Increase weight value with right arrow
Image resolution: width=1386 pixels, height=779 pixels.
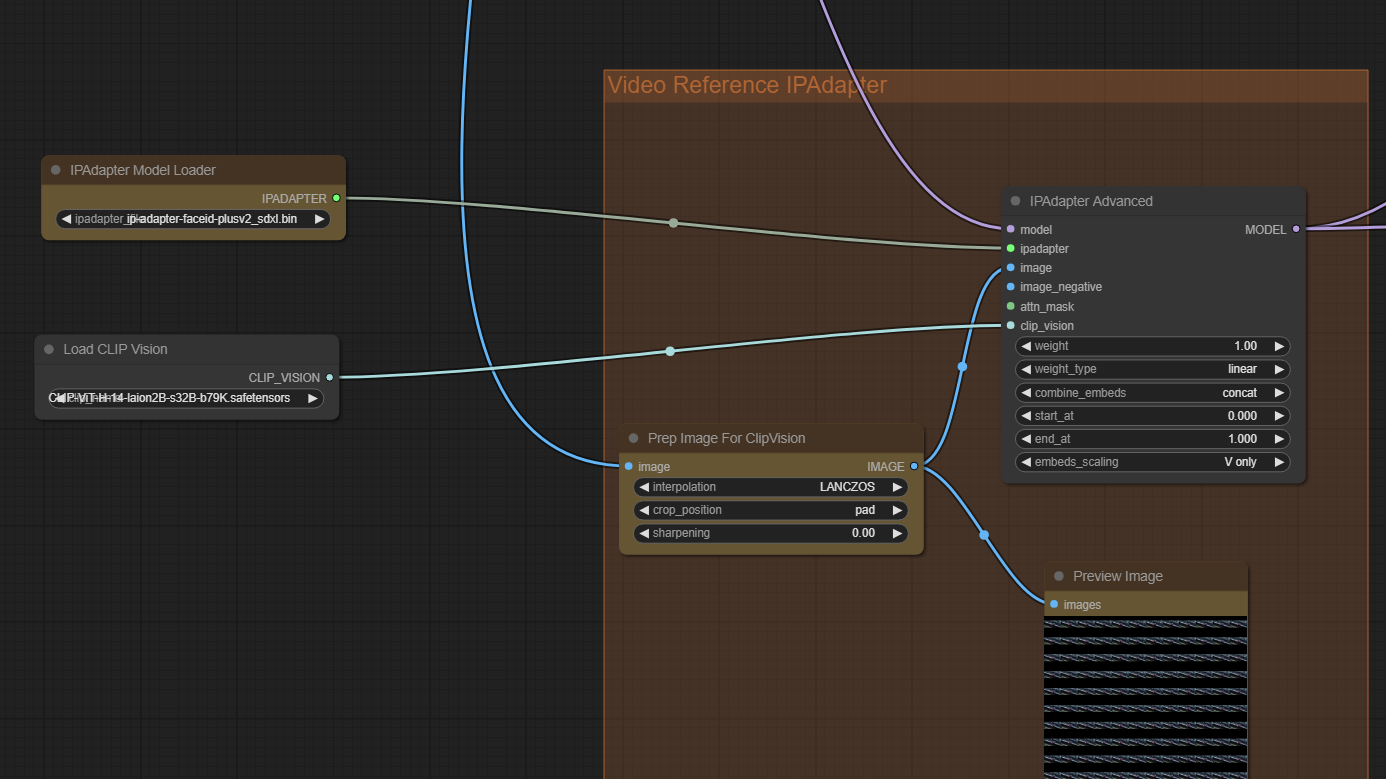pos(1278,346)
